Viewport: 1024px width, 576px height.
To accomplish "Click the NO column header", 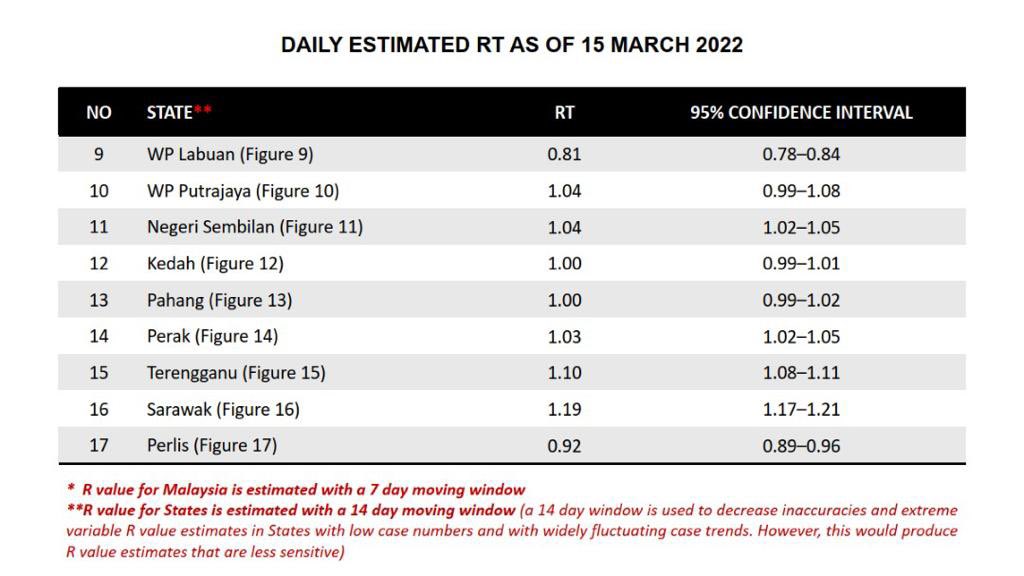I will click(x=99, y=112).
